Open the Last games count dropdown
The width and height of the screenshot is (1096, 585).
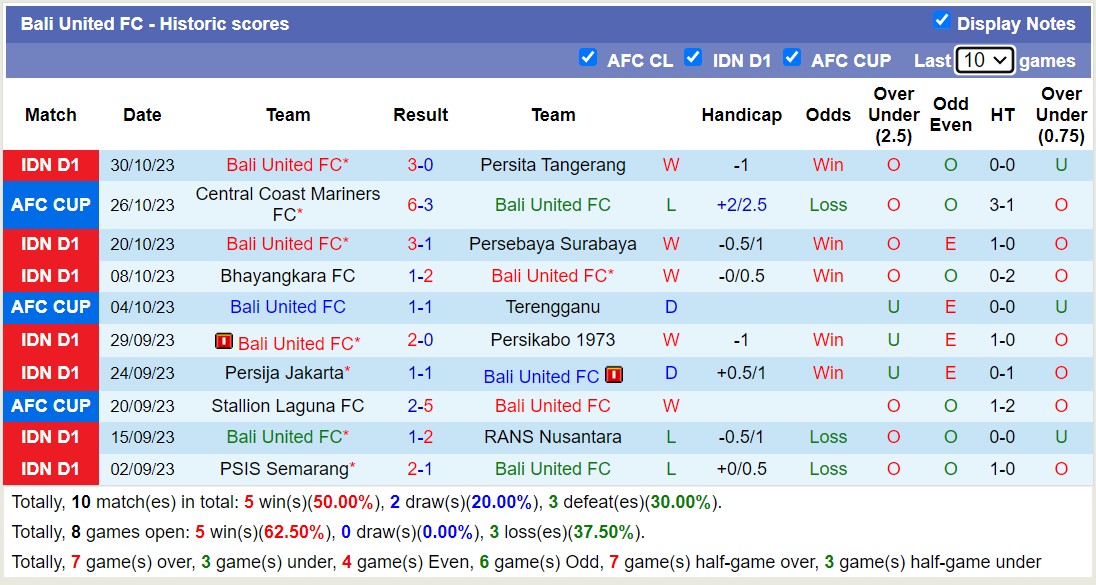[x=984, y=60]
